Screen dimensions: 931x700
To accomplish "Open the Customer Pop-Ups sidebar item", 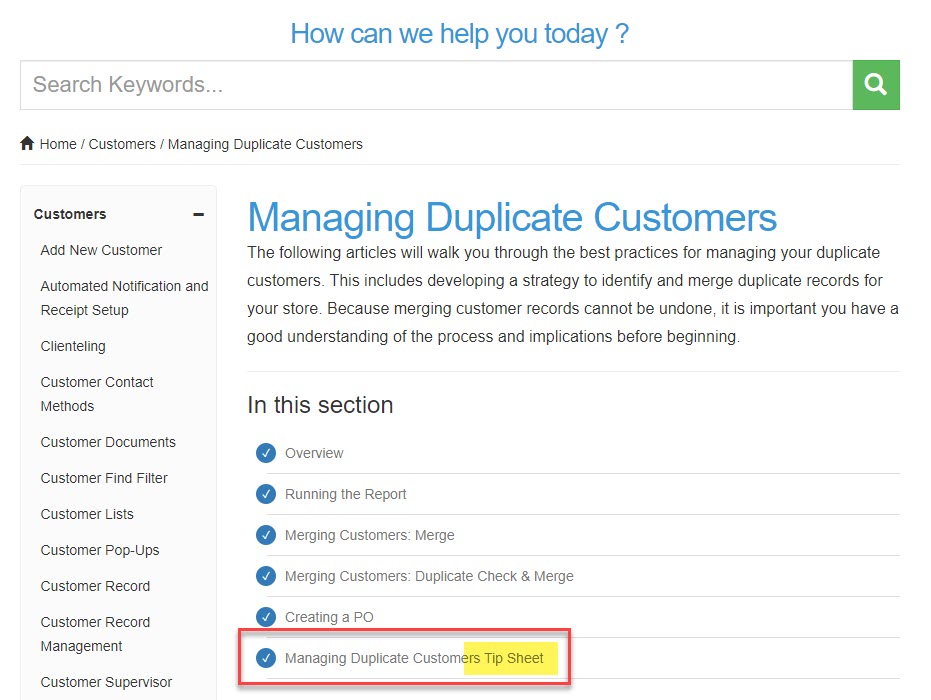I will (x=100, y=550).
